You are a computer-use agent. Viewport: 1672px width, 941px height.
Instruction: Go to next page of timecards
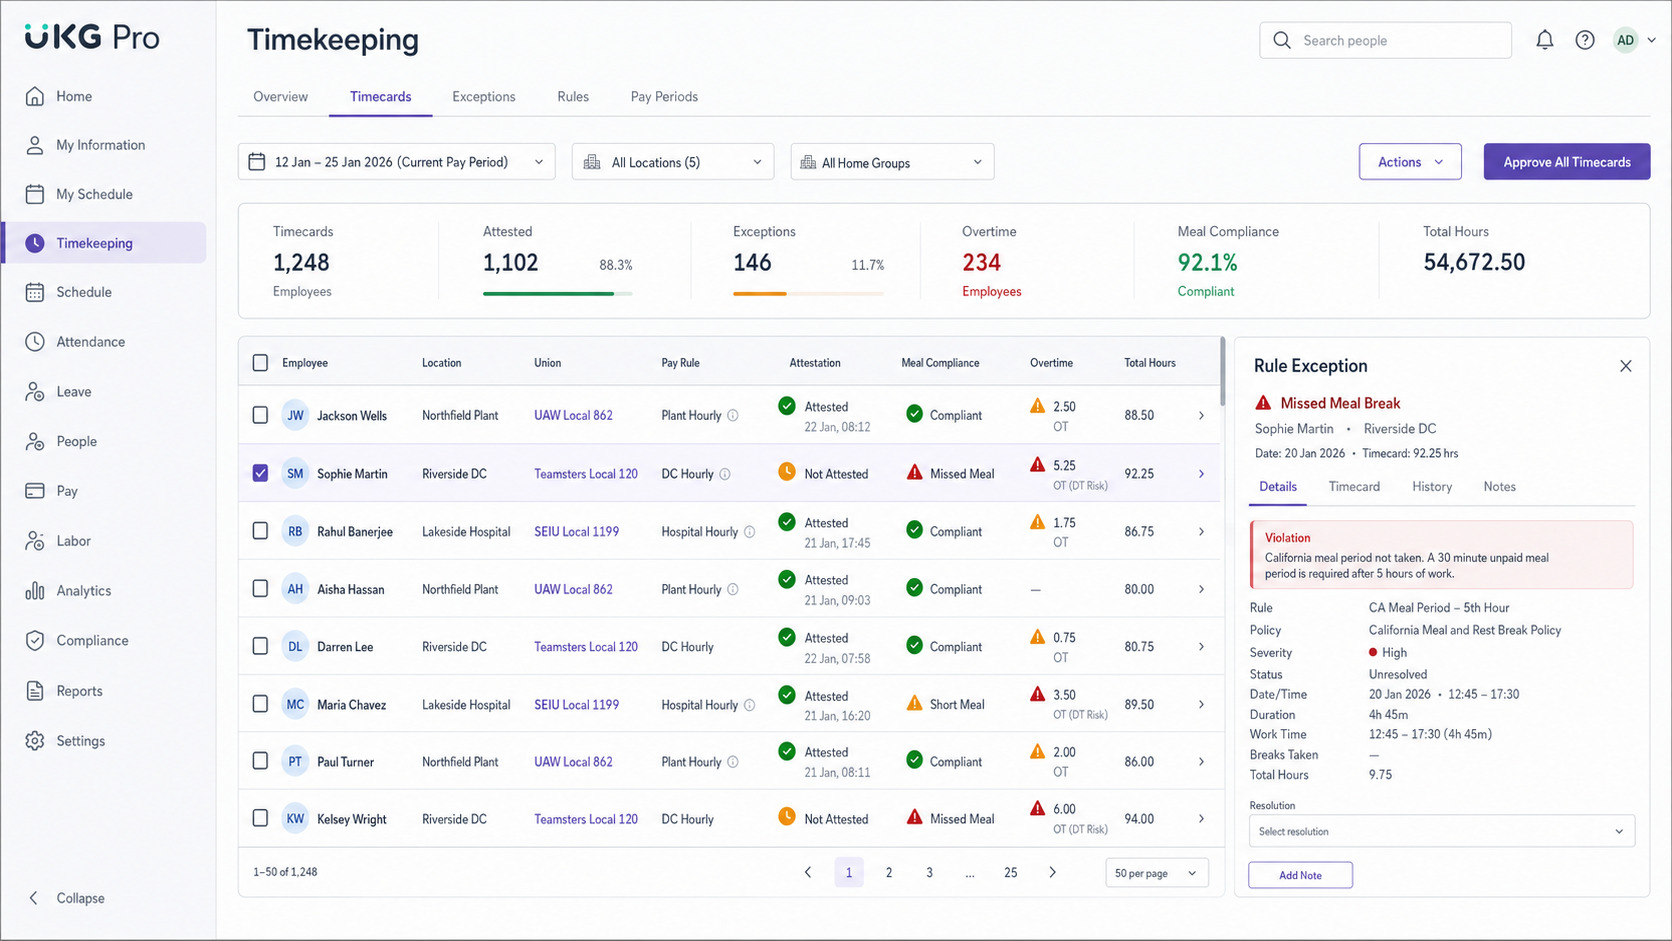[1052, 873]
